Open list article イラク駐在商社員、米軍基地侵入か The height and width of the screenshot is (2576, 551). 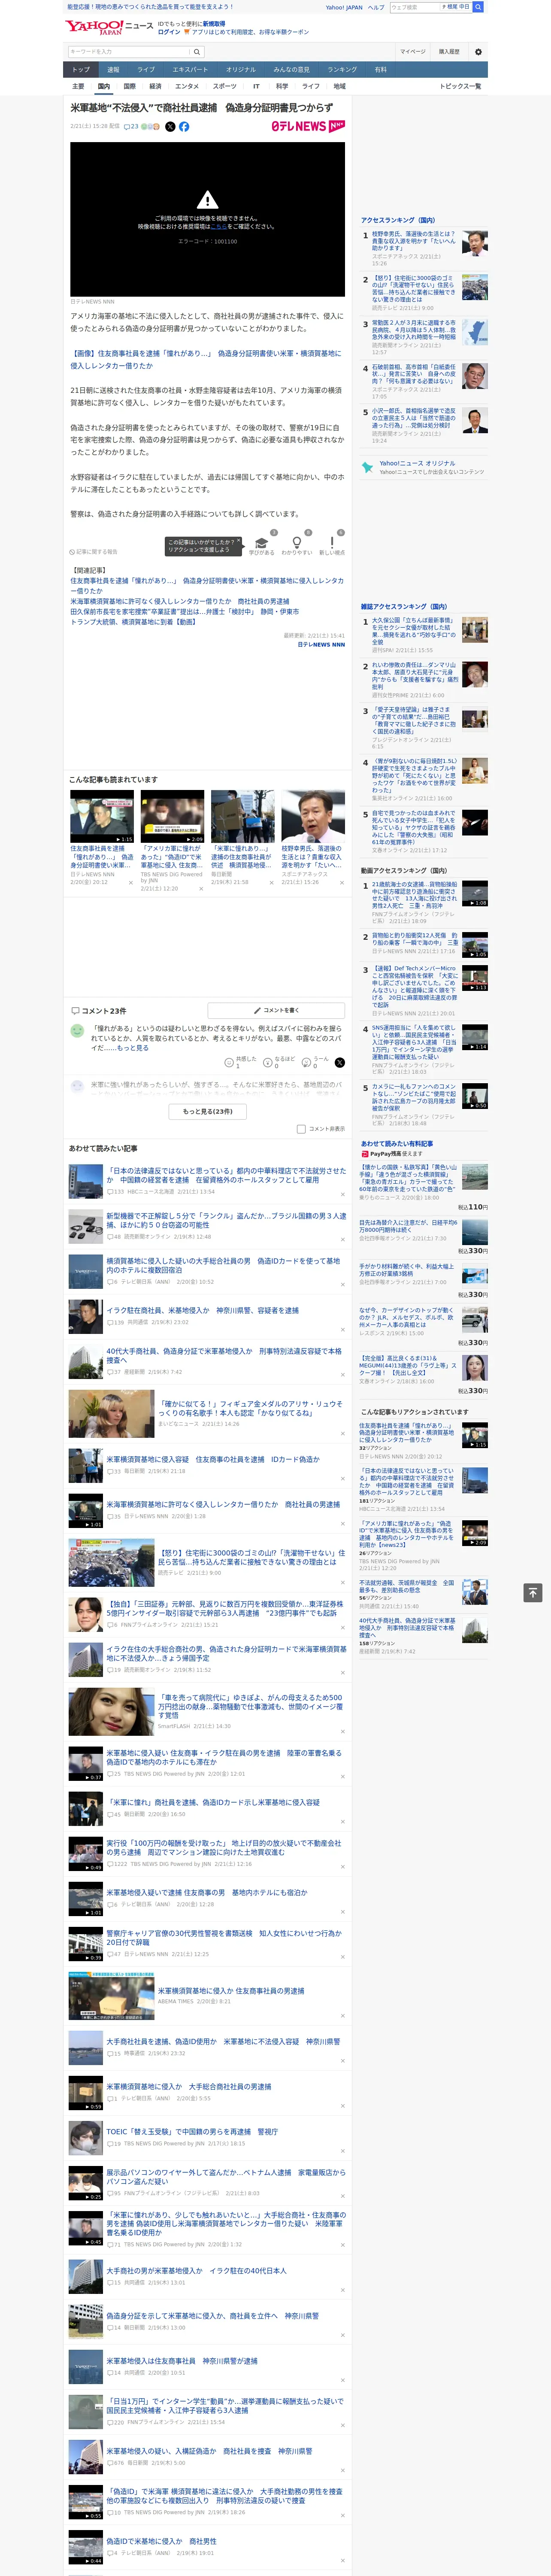[x=202, y=1310]
